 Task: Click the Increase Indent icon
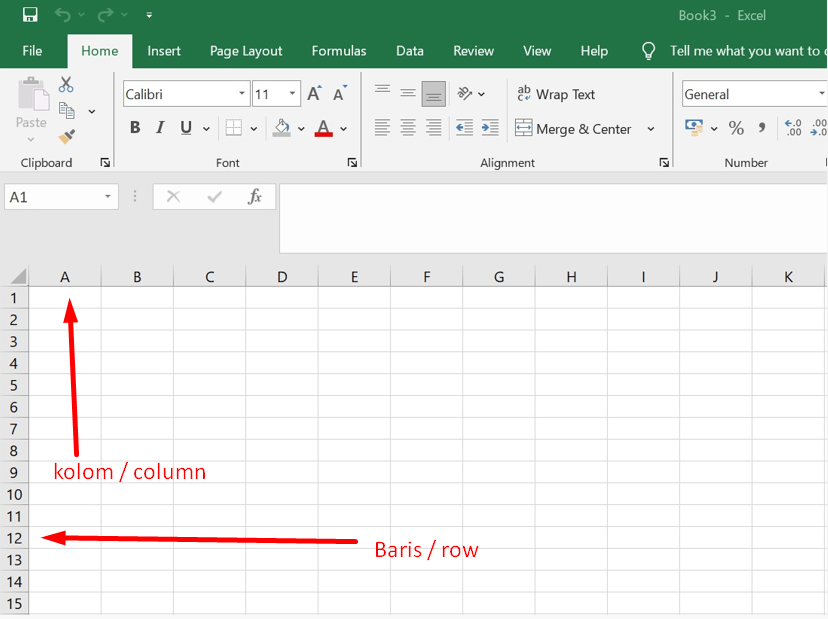(490, 128)
